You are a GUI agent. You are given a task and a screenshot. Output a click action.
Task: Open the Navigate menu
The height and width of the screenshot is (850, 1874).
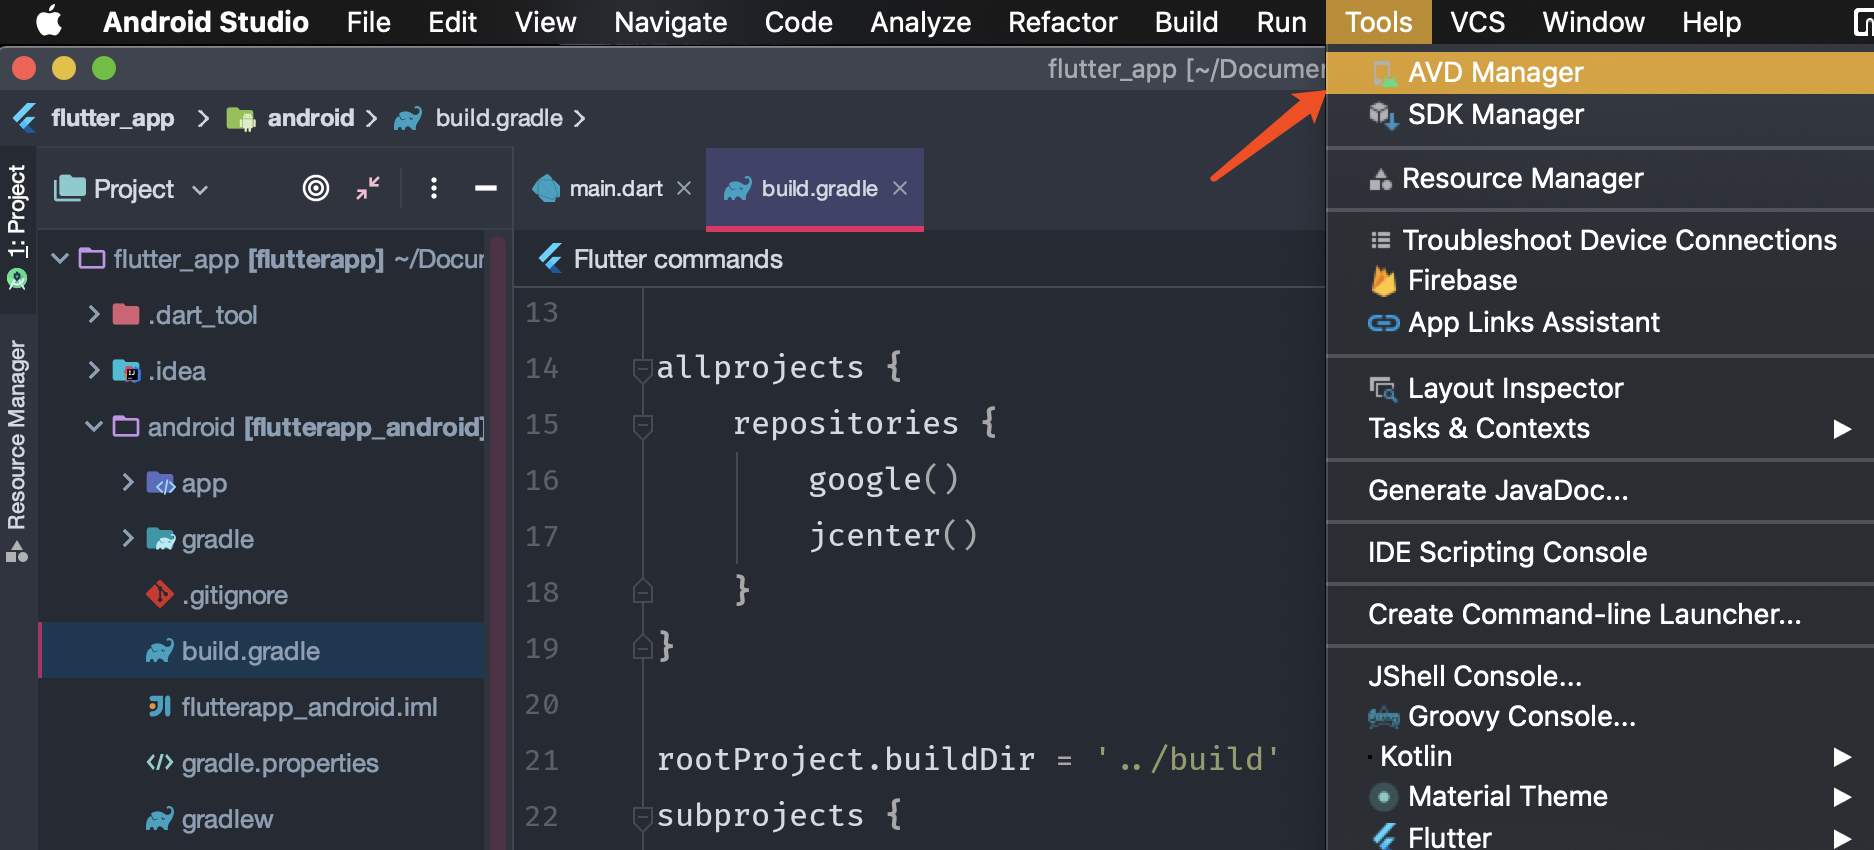(670, 22)
